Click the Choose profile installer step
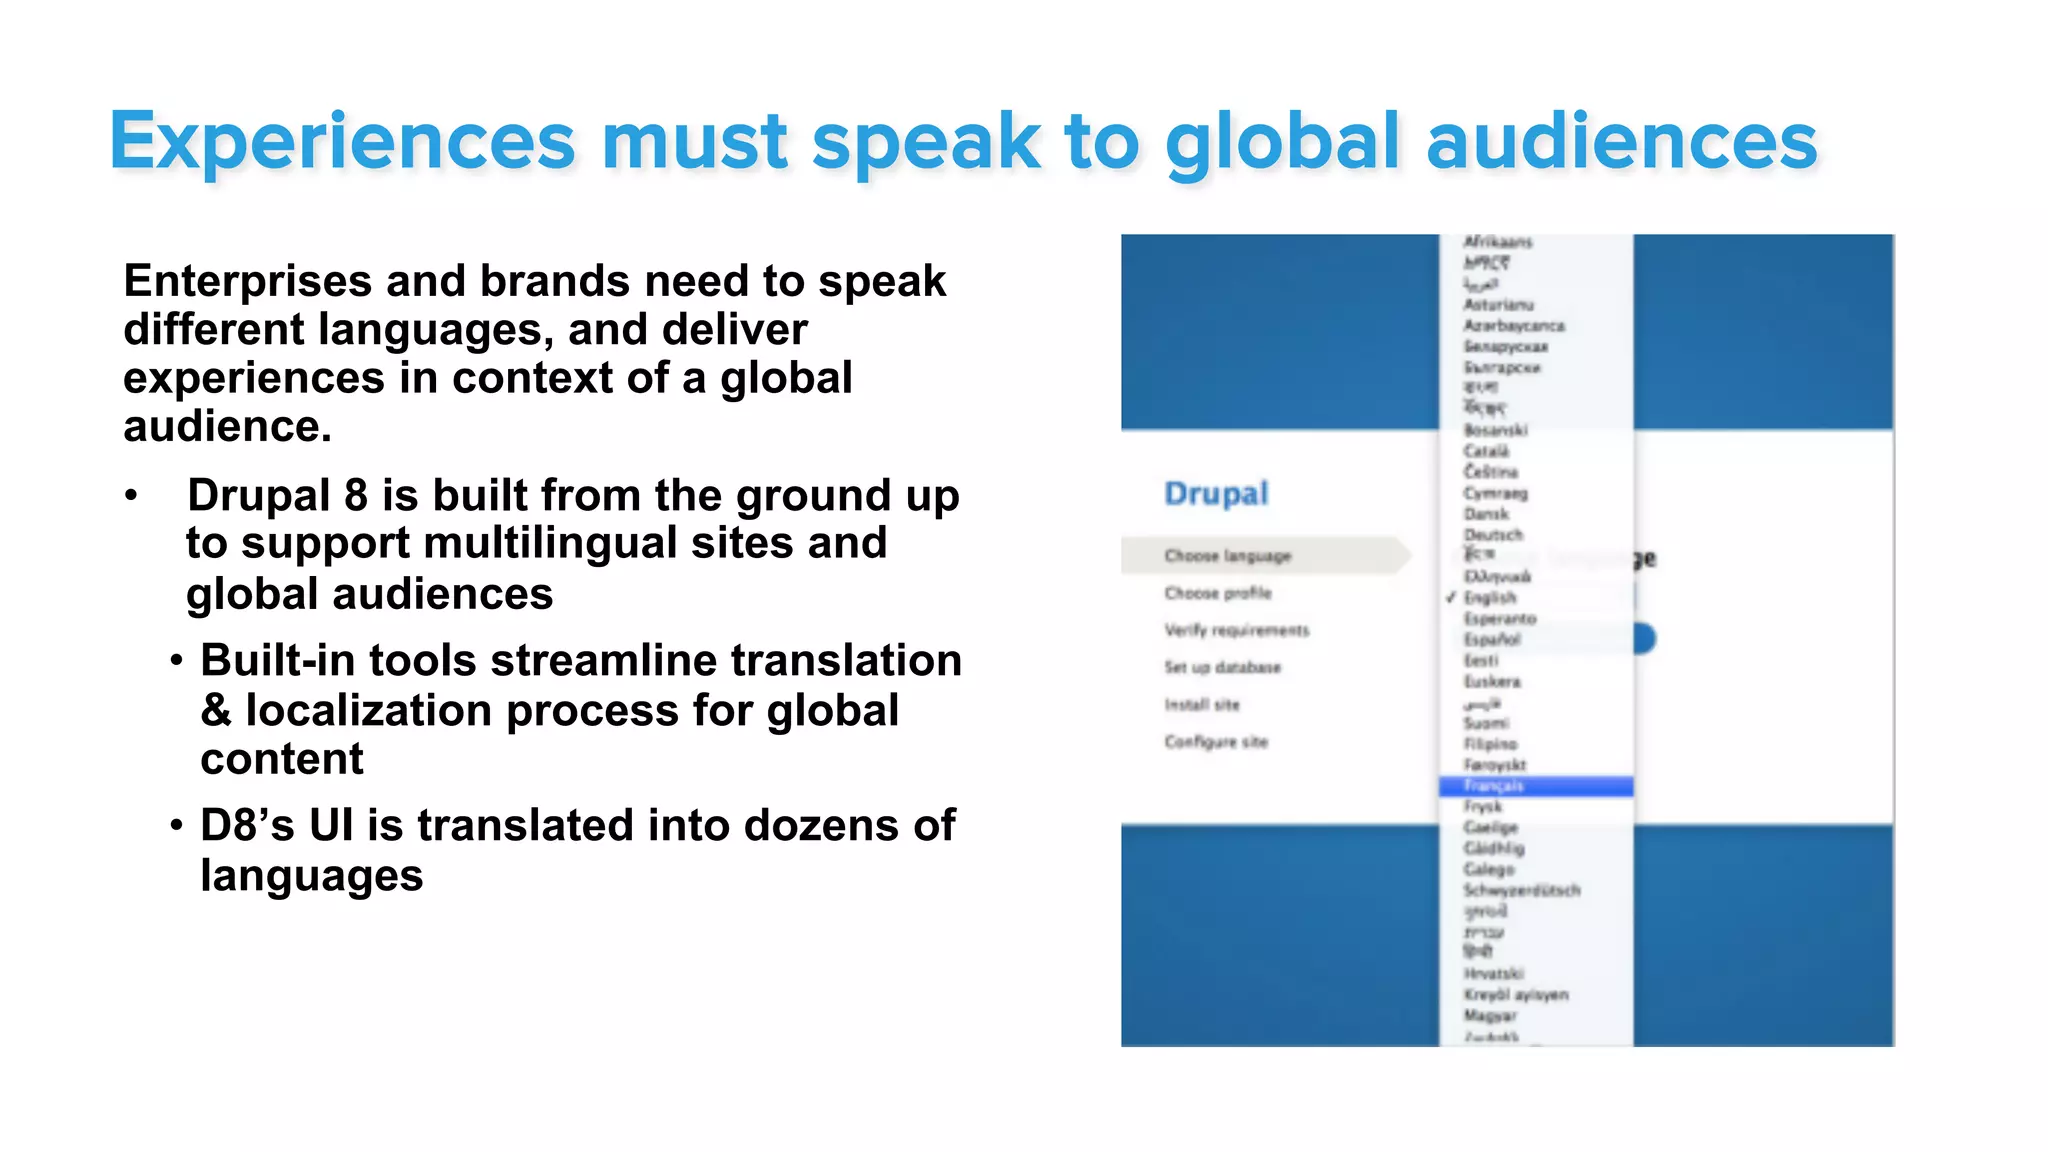Screen dimensions: 2048x1152 [x=1218, y=593]
